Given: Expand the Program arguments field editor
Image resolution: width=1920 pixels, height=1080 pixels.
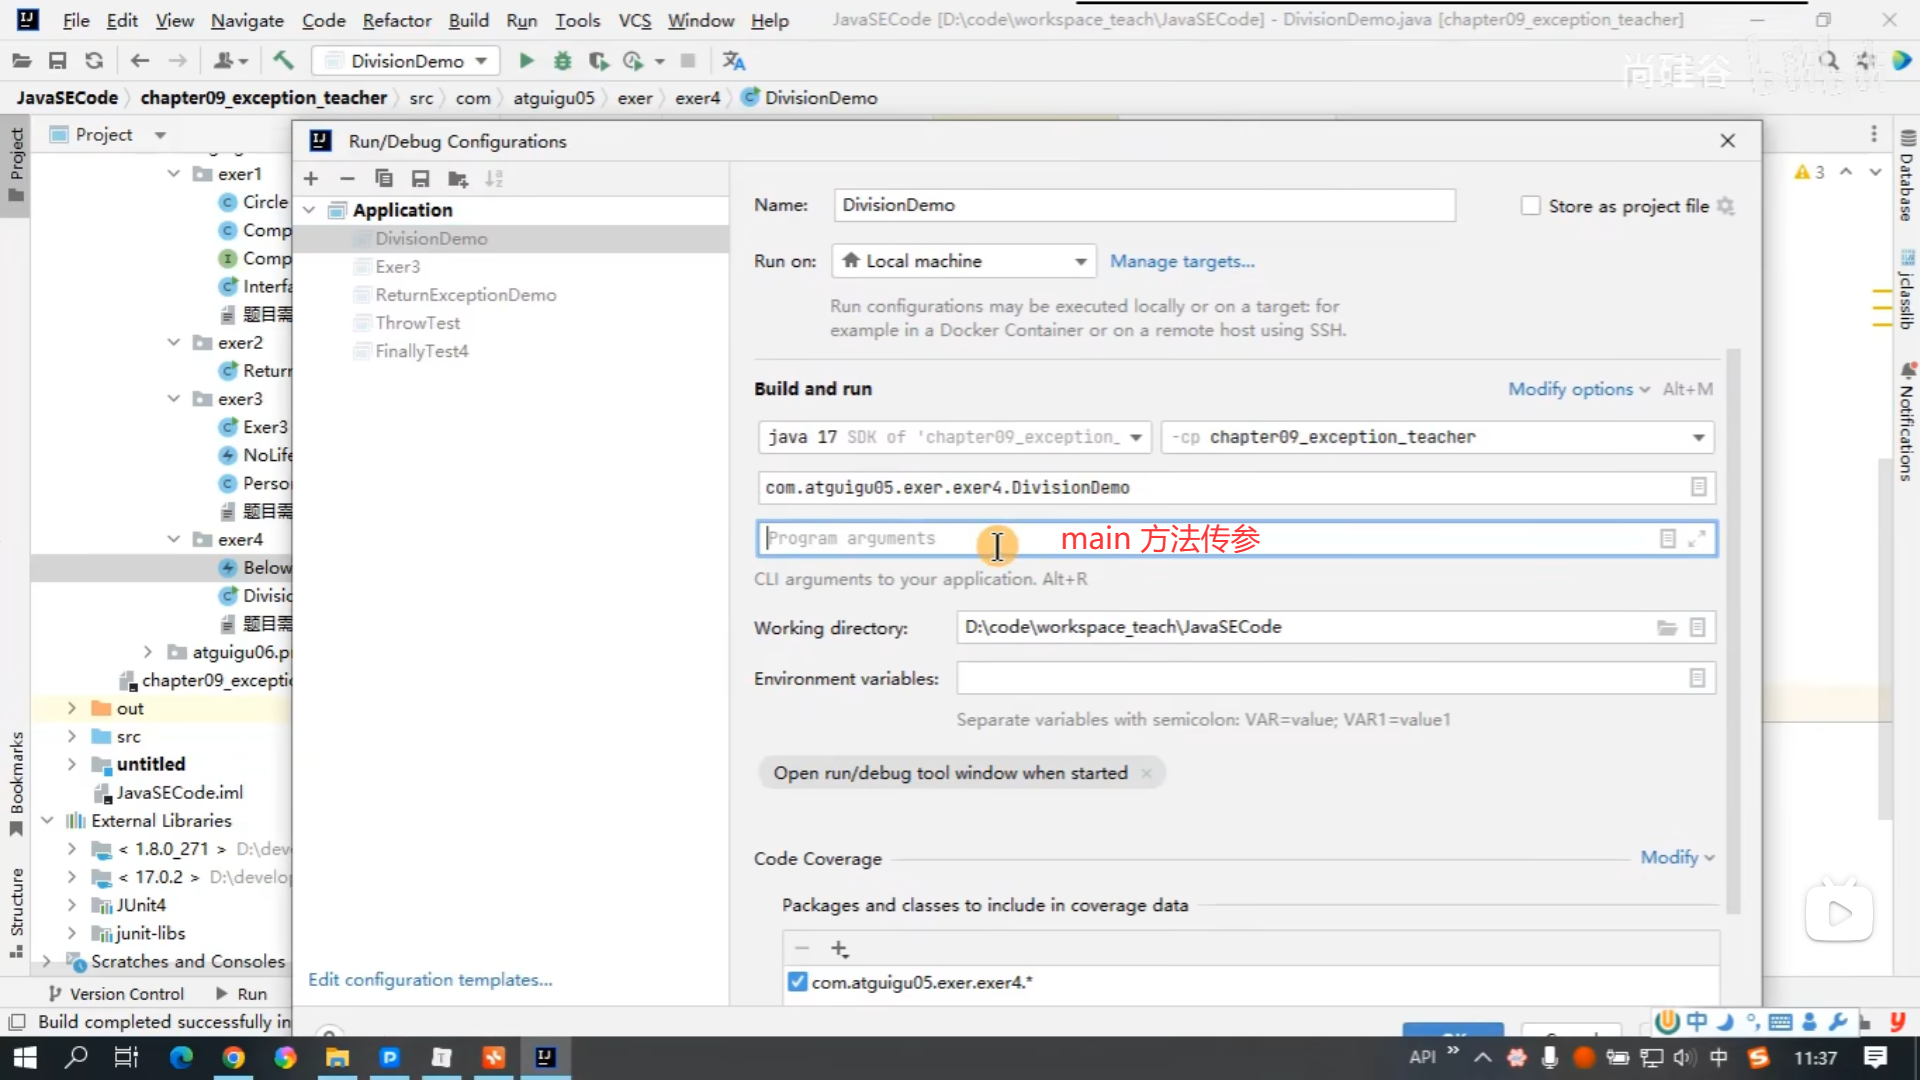Looking at the screenshot, I should click(x=1697, y=539).
